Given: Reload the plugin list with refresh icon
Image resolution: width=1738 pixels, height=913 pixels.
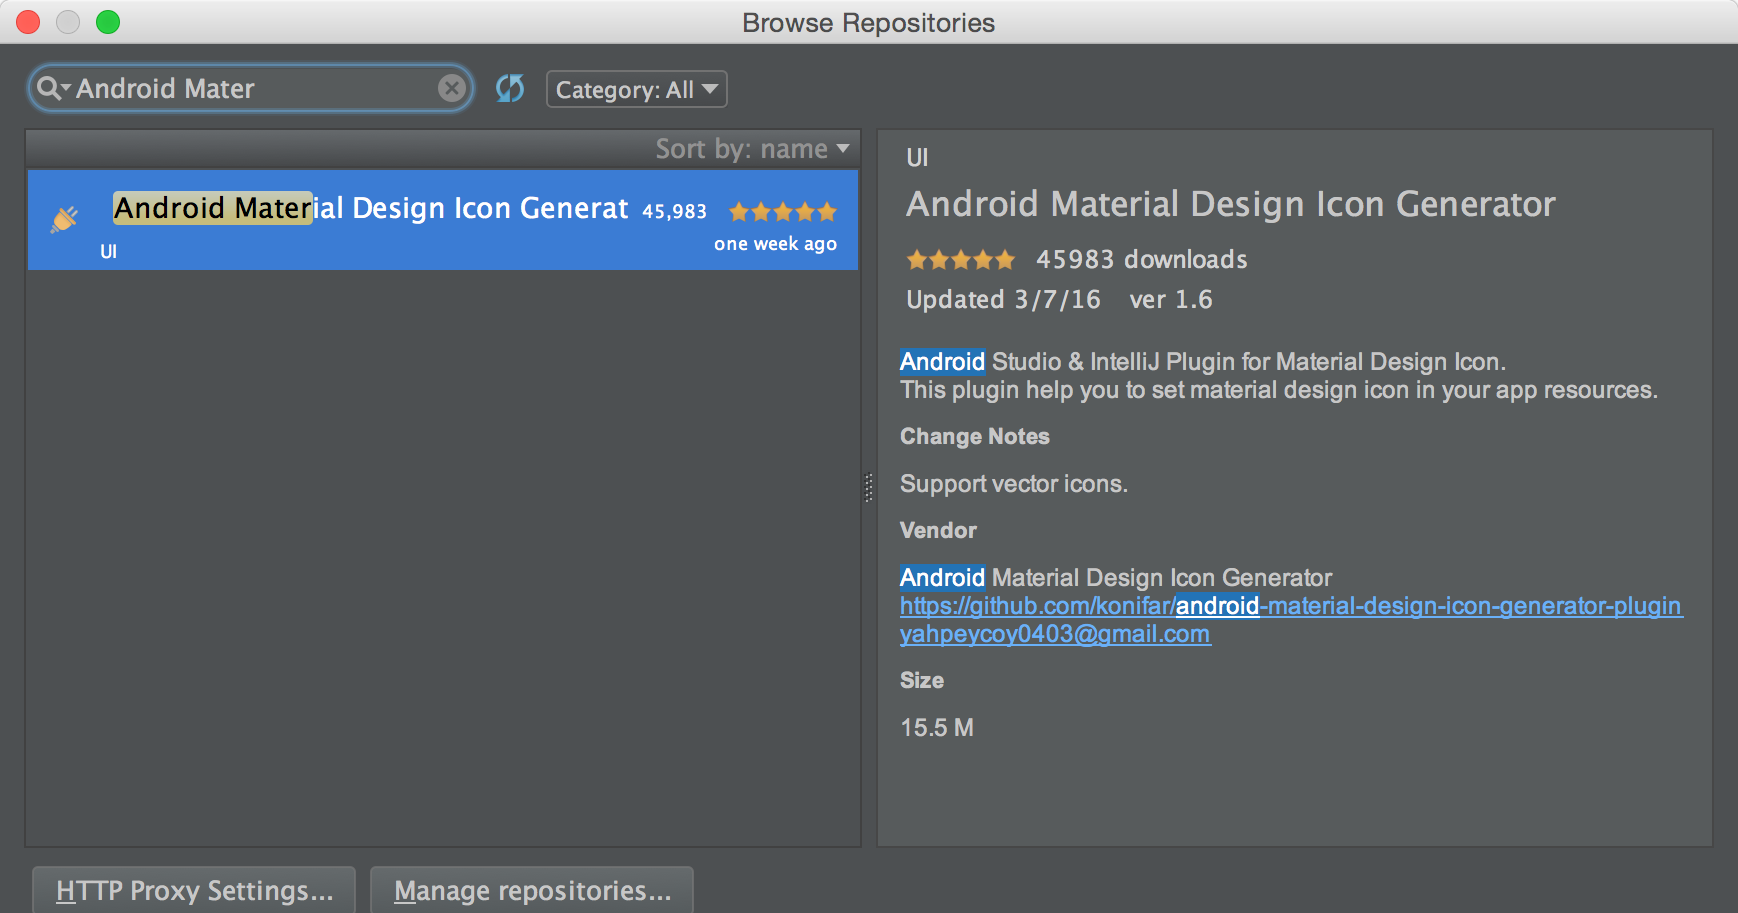Looking at the screenshot, I should pyautogui.click(x=510, y=89).
